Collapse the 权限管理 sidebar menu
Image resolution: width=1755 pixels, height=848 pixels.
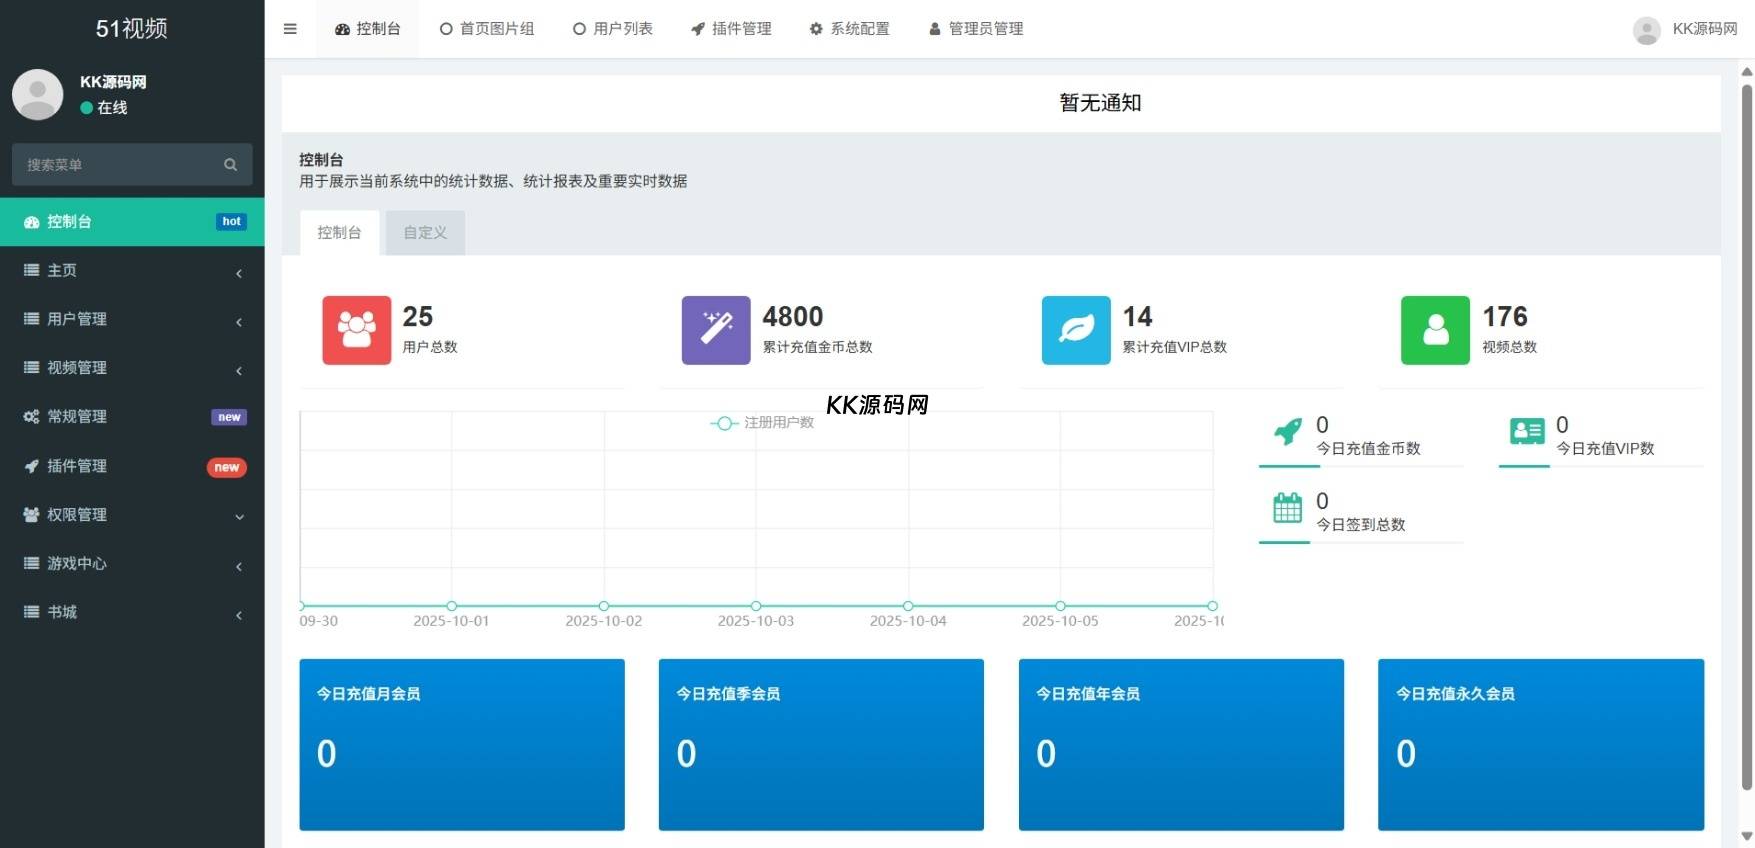(132, 515)
